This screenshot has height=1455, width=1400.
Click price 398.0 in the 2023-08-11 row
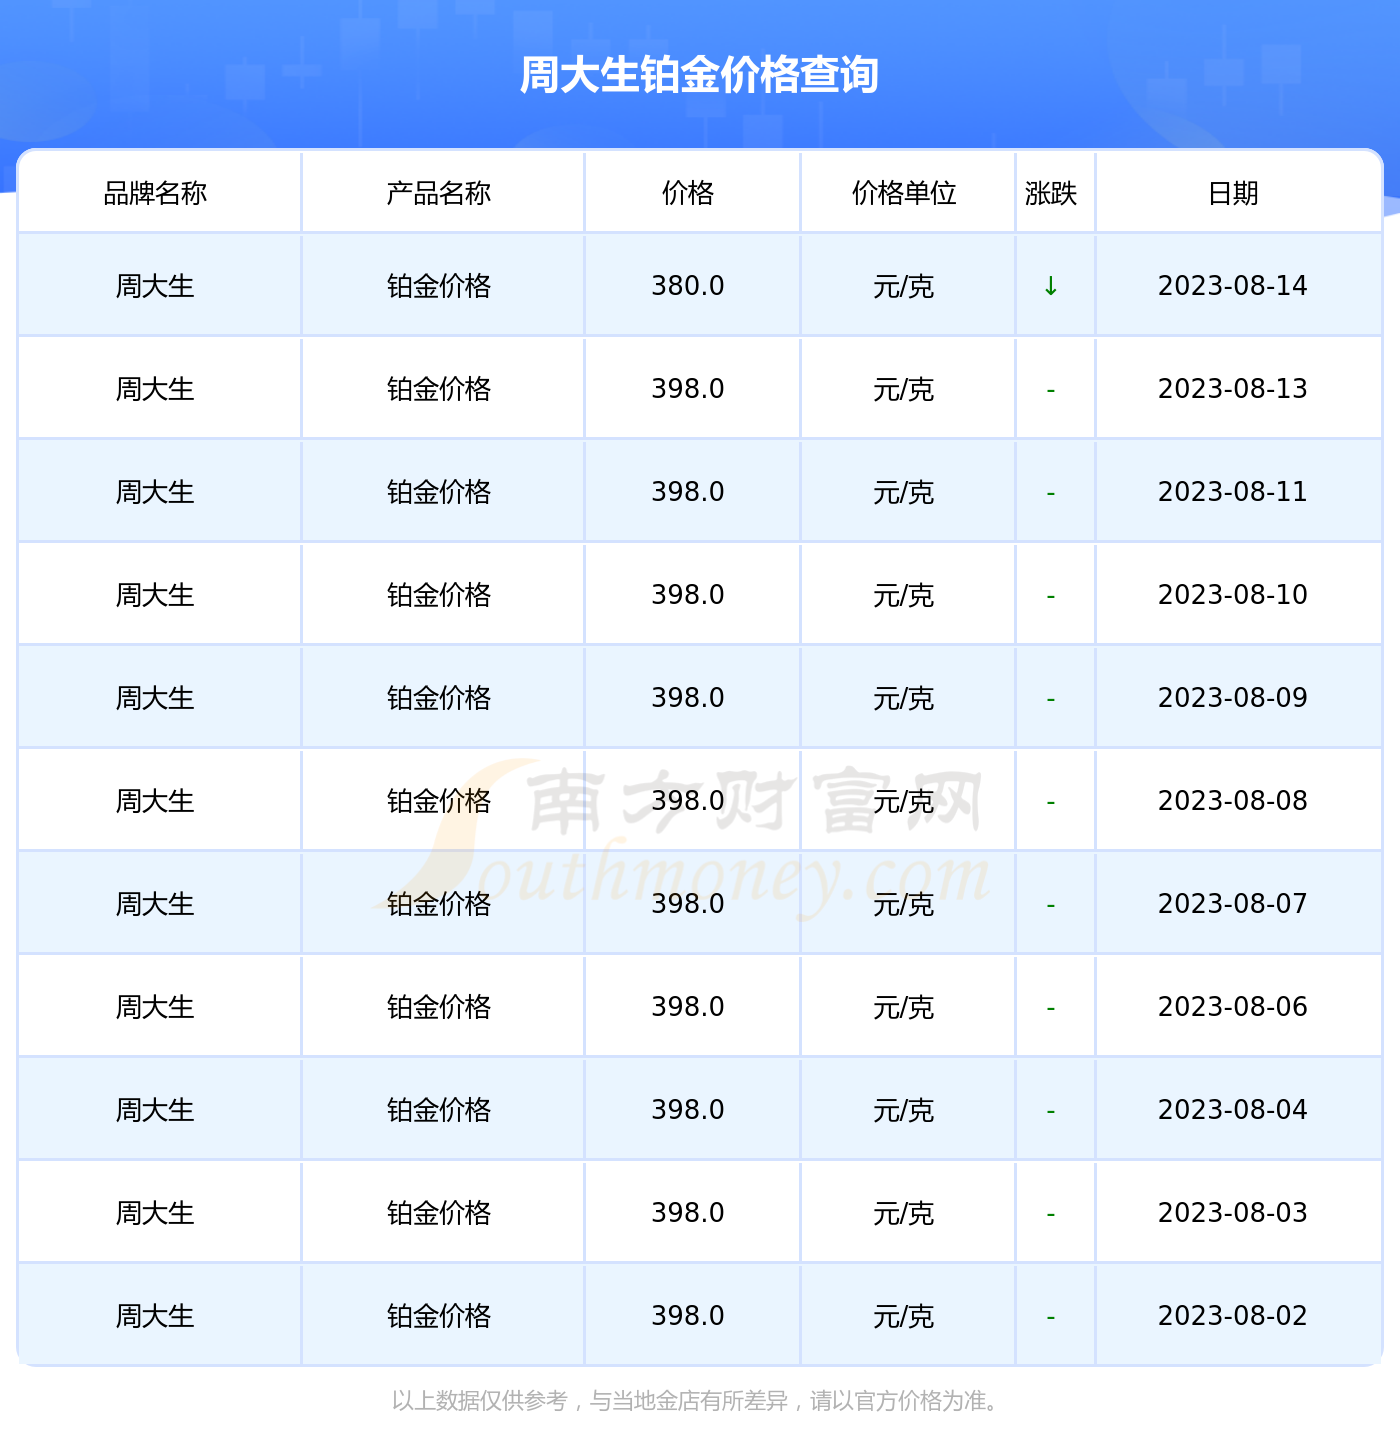pyautogui.click(x=688, y=492)
